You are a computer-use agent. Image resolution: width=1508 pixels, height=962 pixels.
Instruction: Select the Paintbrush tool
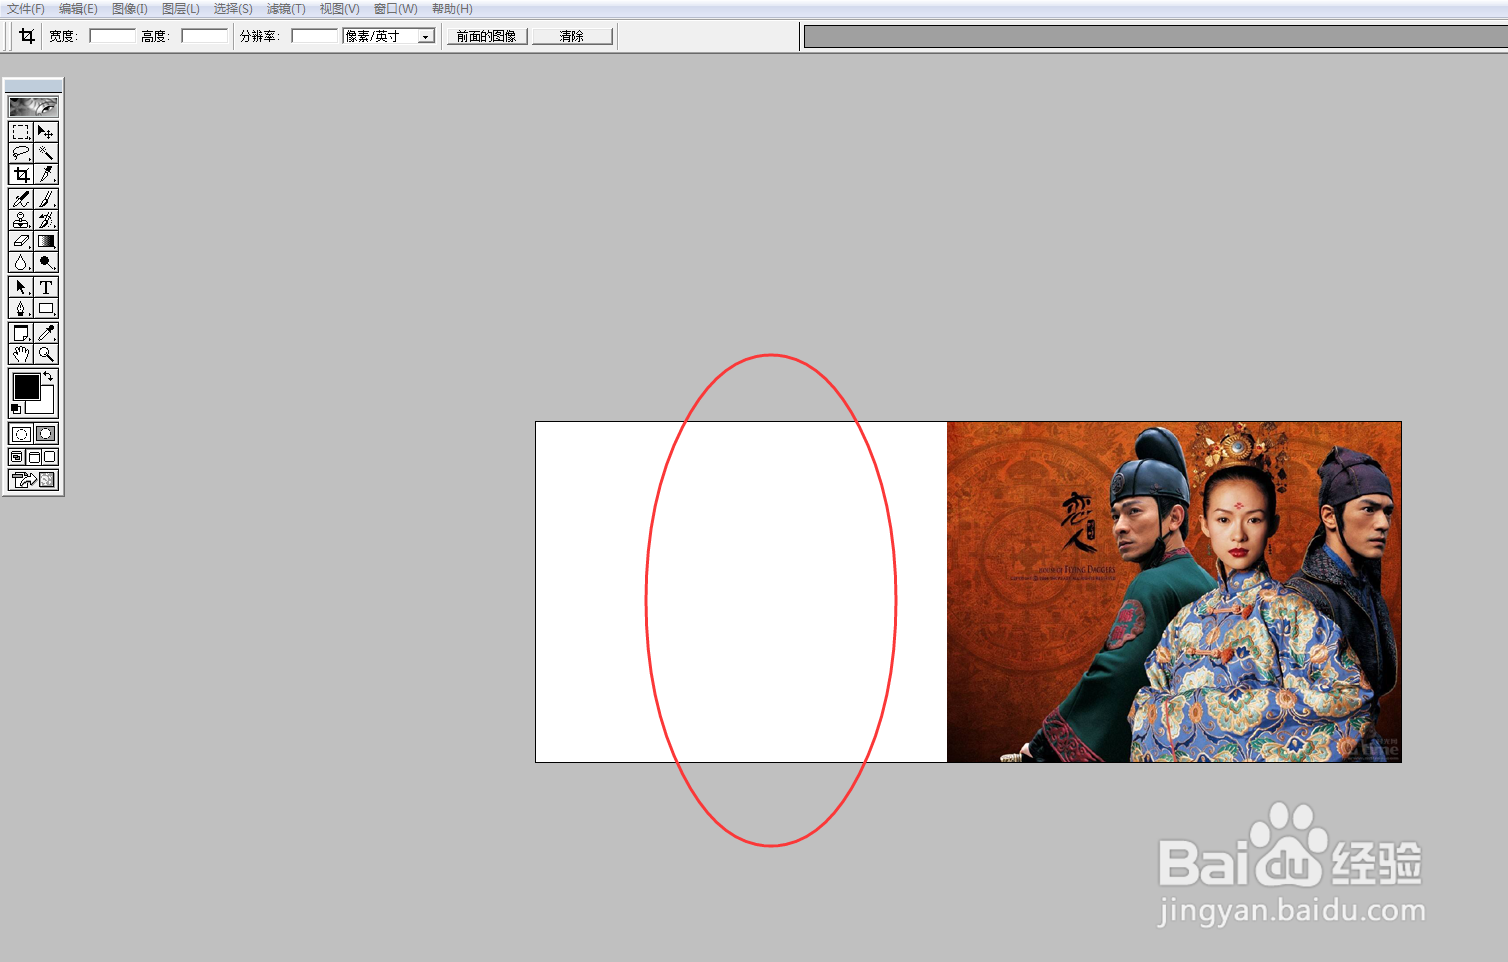tap(46, 199)
